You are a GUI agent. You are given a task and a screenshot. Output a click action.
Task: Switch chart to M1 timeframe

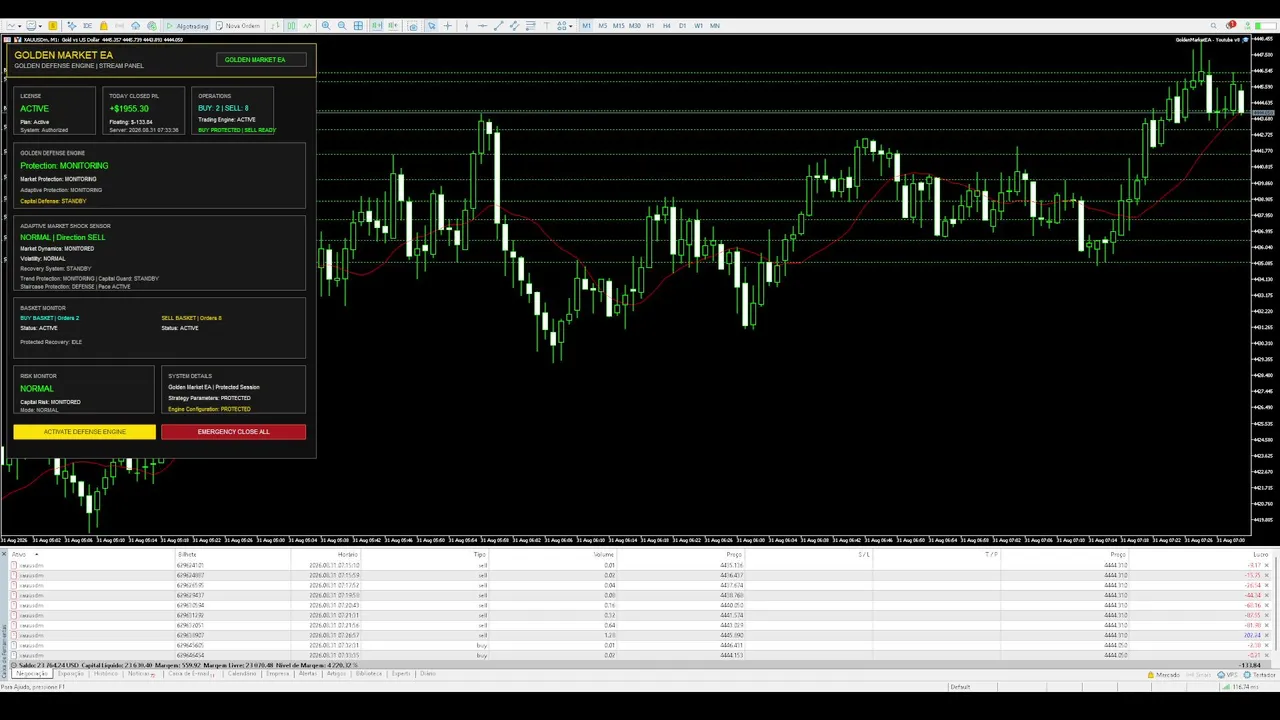[586, 25]
